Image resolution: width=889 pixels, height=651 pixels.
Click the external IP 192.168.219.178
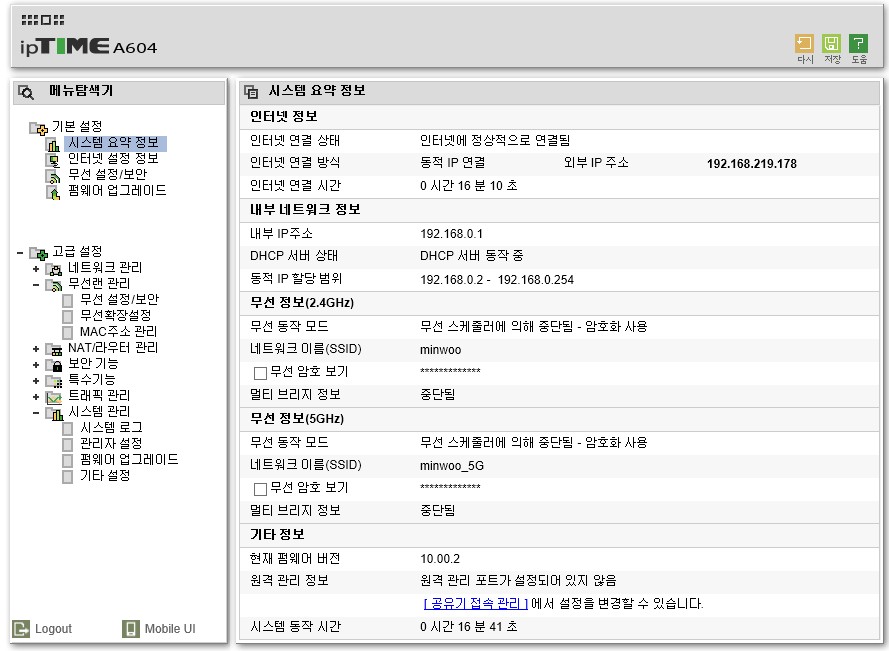(752, 164)
